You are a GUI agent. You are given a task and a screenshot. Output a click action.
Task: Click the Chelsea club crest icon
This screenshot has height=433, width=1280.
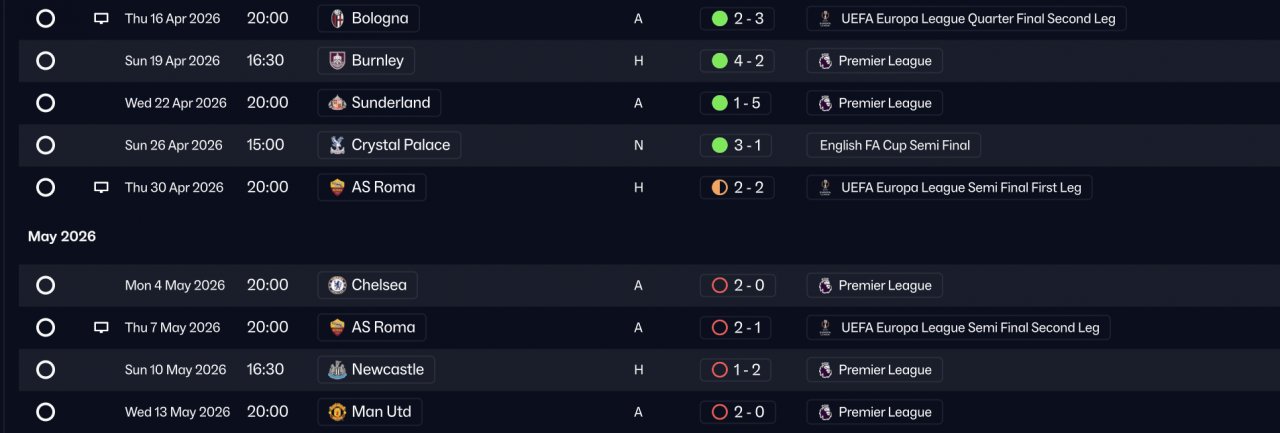[x=337, y=285]
